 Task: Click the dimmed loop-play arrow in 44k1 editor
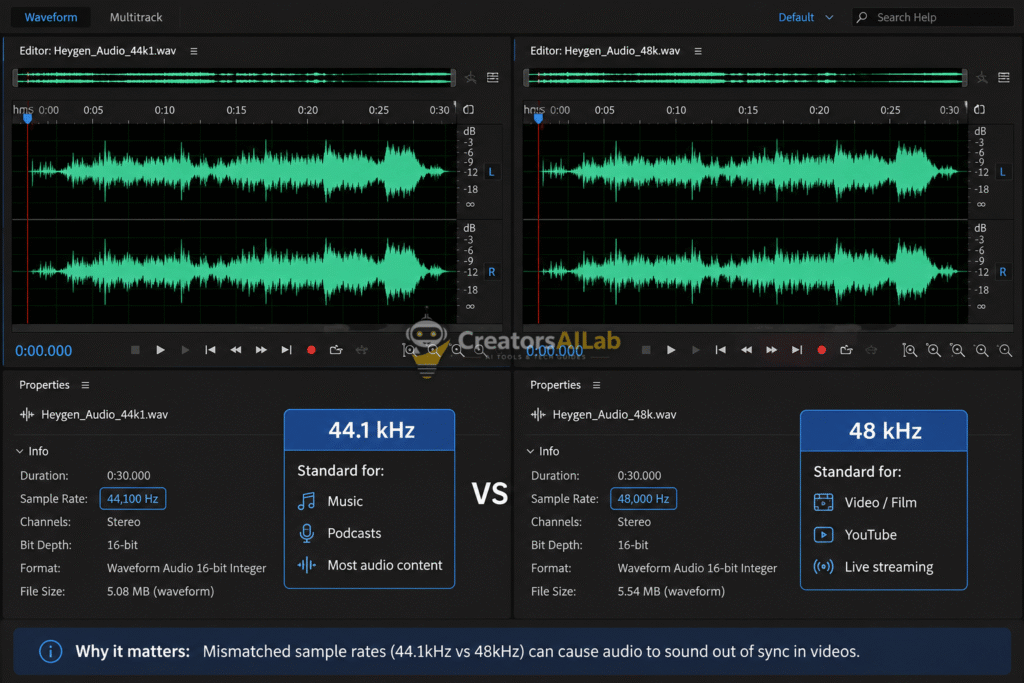click(x=185, y=350)
